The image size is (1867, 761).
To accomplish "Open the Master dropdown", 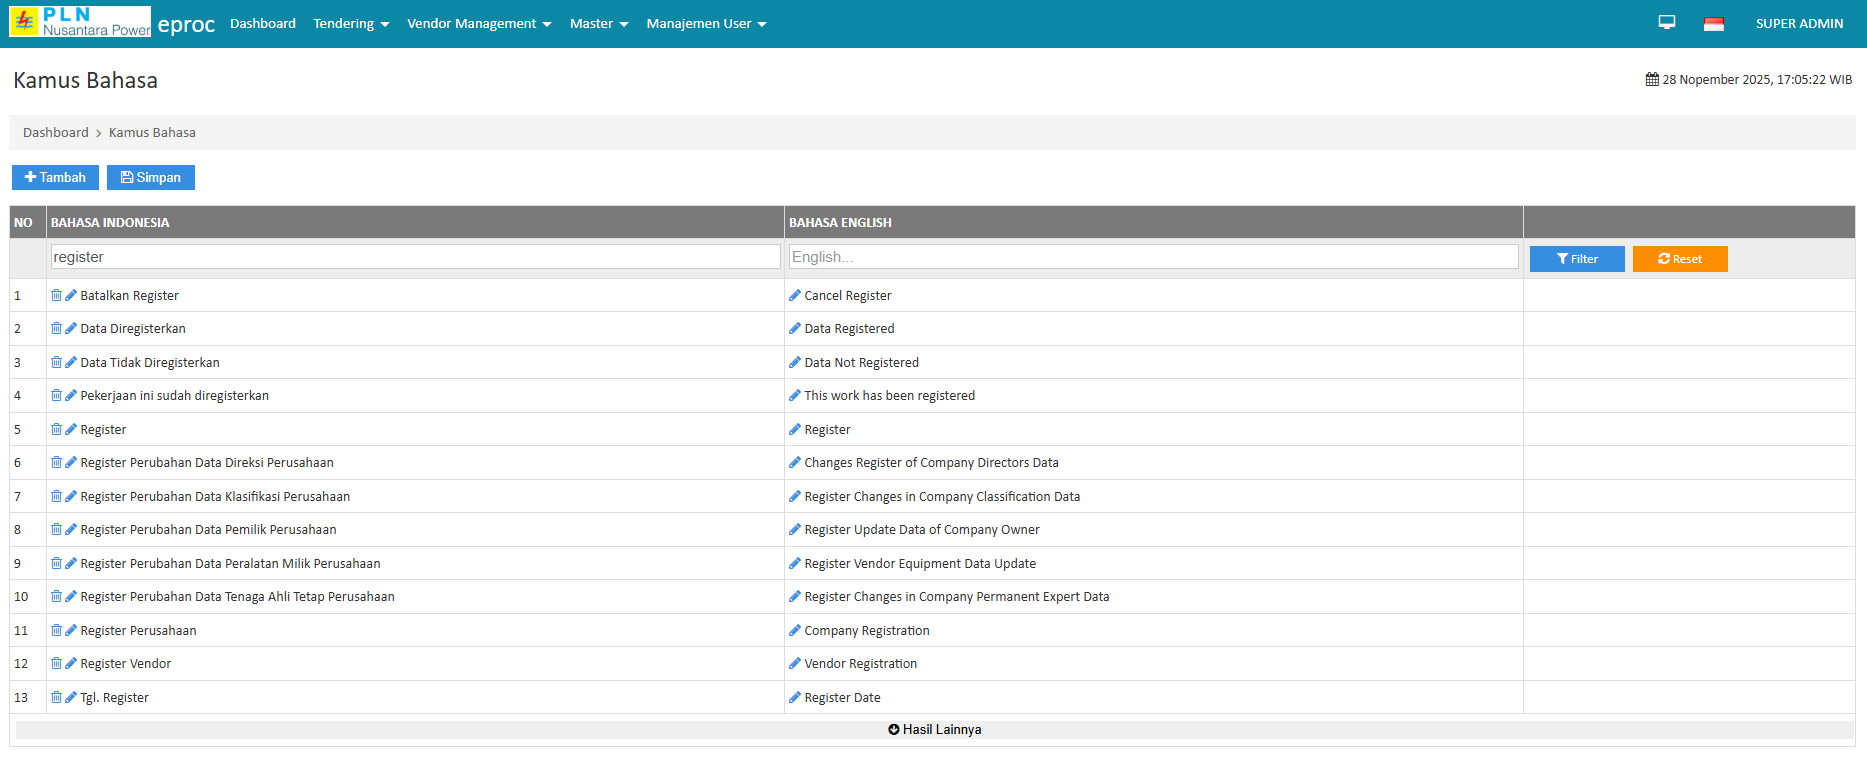I will (598, 24).
